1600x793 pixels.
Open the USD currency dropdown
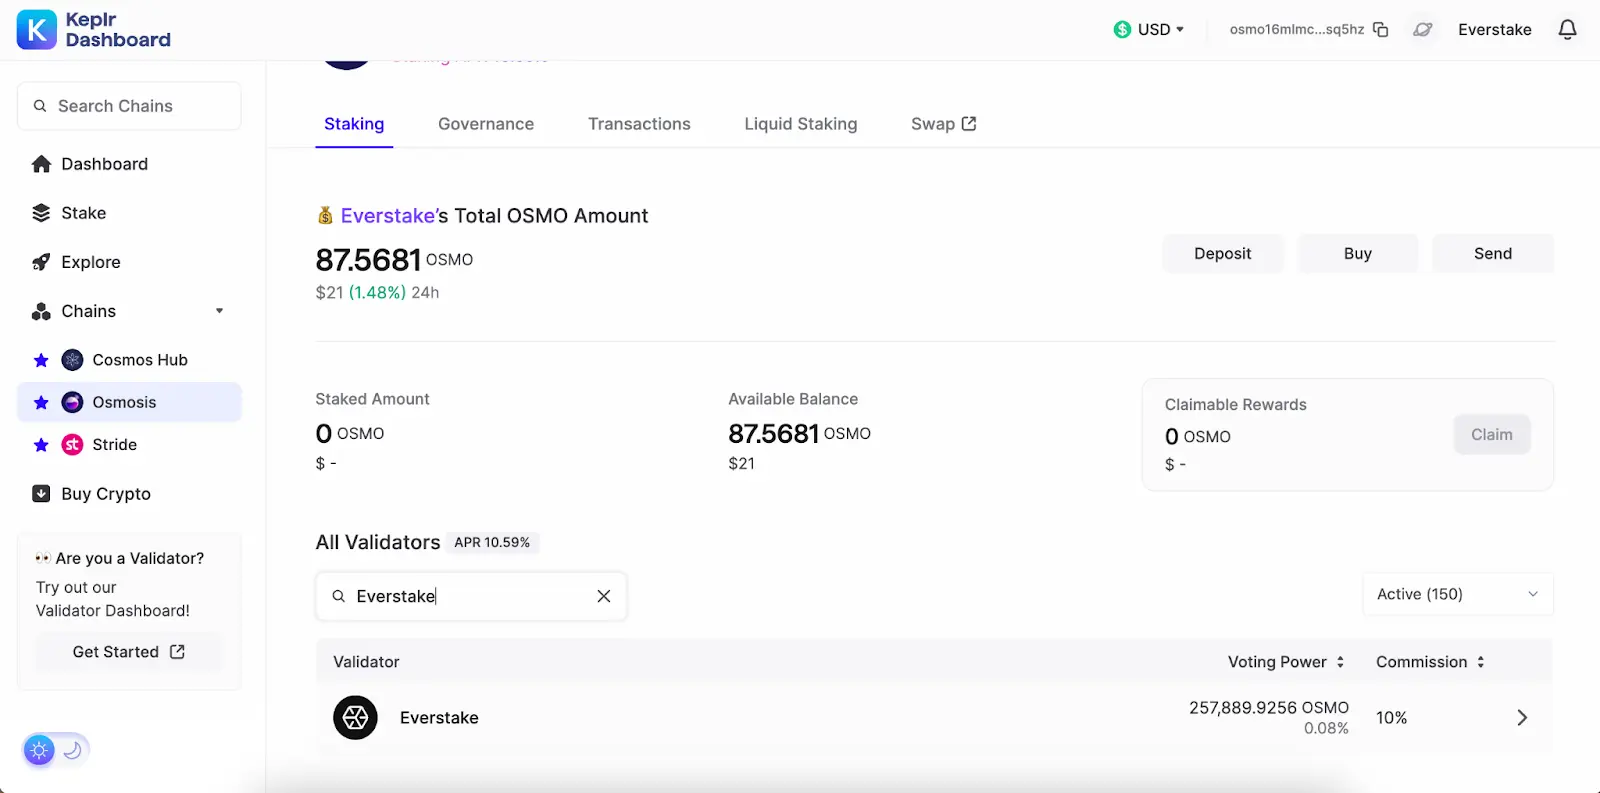(1150, 30)
